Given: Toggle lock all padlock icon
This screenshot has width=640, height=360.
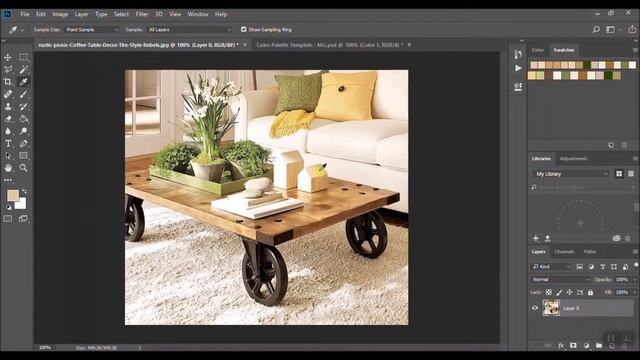Looking at the screenshot, I should (590, 292).
